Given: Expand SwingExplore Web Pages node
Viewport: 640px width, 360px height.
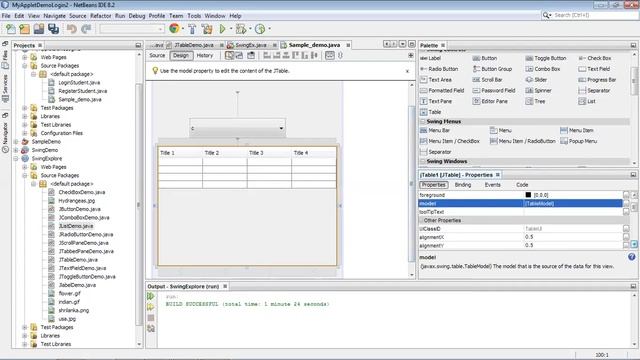Looking at the screenshot, I should tap(25, 167).
